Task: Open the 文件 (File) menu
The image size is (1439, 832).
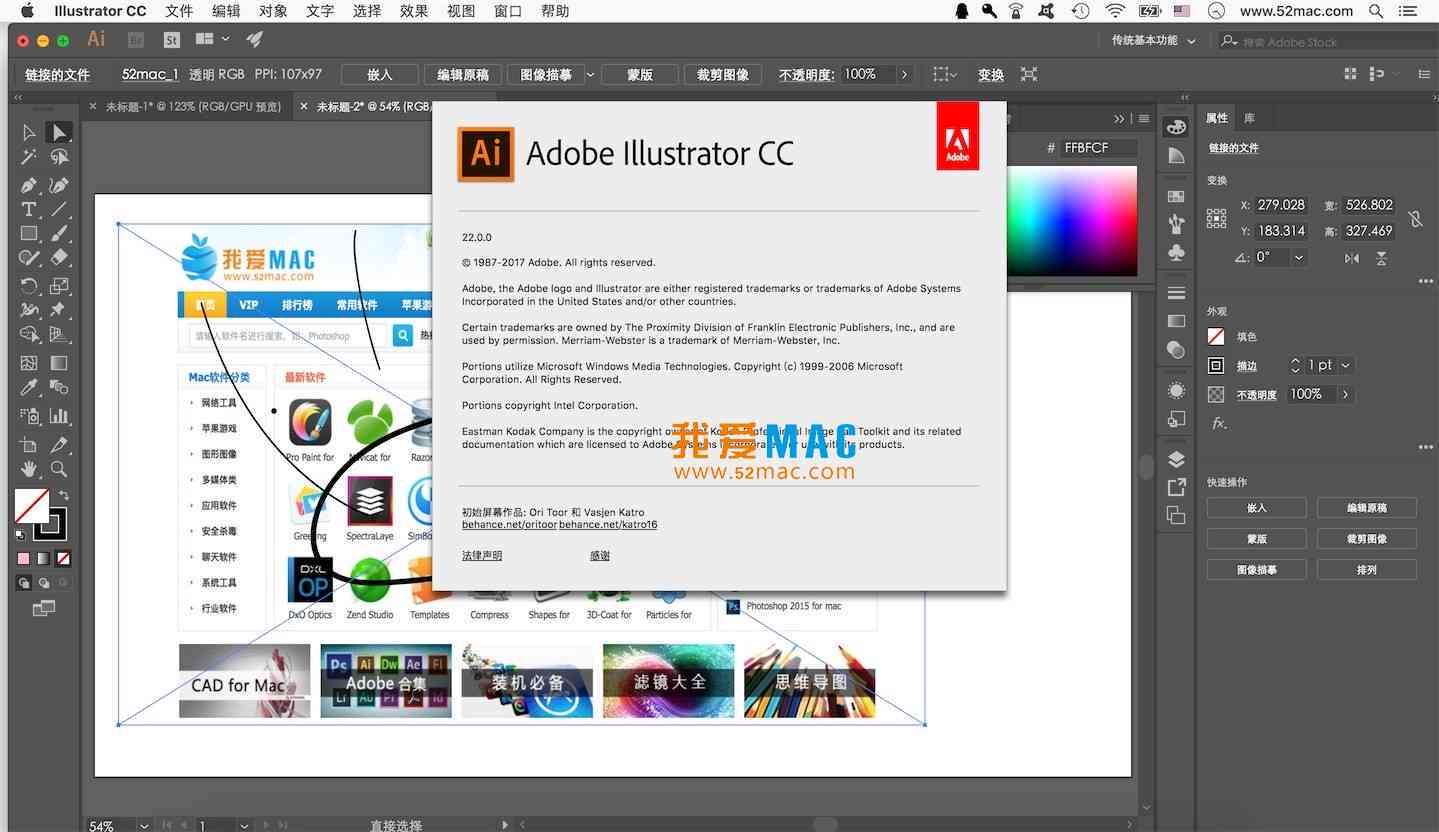Action: 179,11
